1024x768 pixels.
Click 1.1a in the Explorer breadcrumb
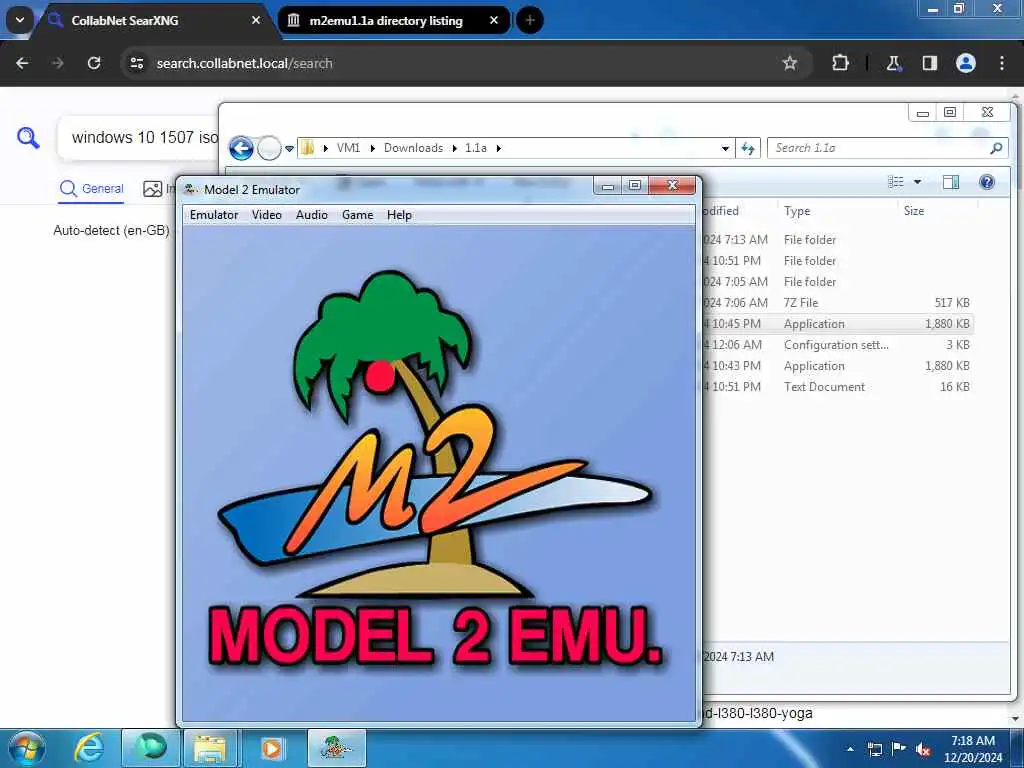pyautogui.click(x=475, y=148)
